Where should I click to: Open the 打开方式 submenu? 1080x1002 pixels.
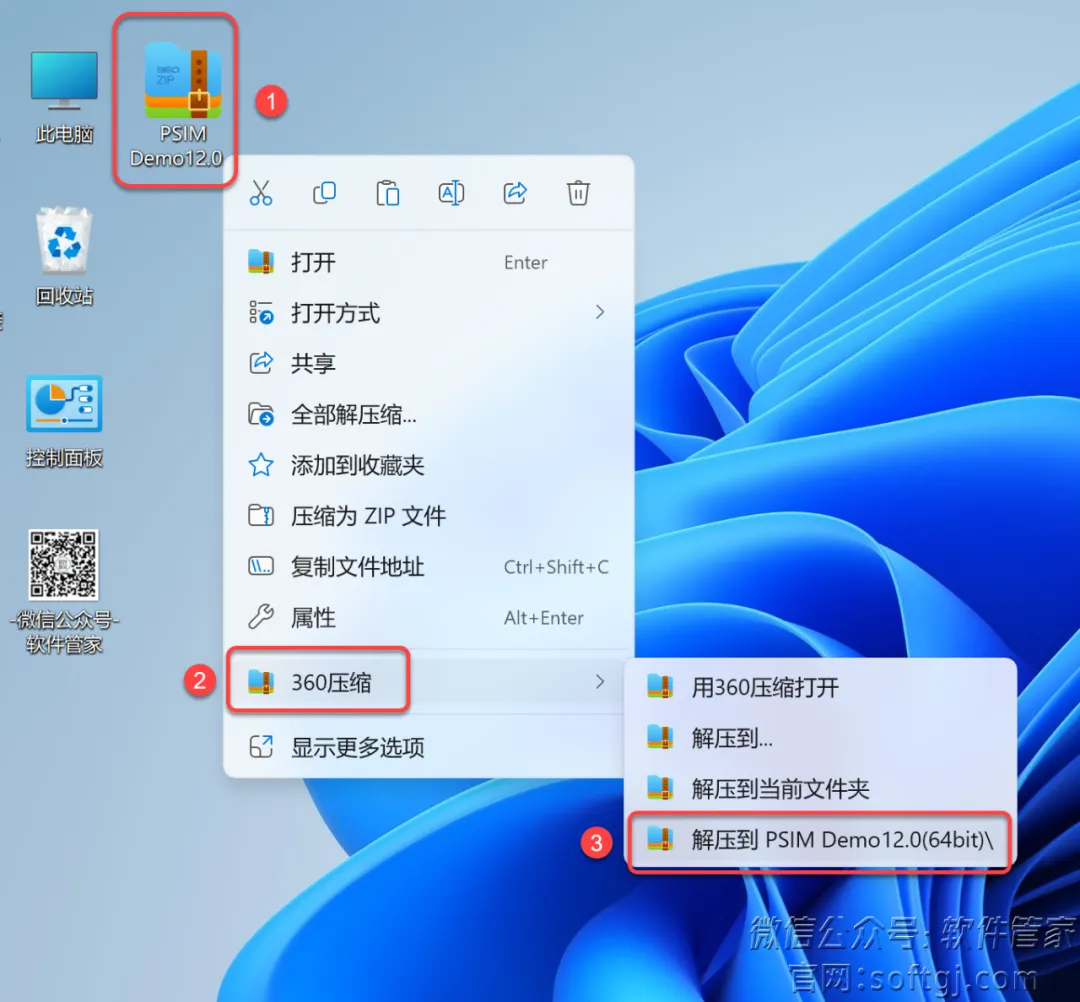tap(428, 313)
